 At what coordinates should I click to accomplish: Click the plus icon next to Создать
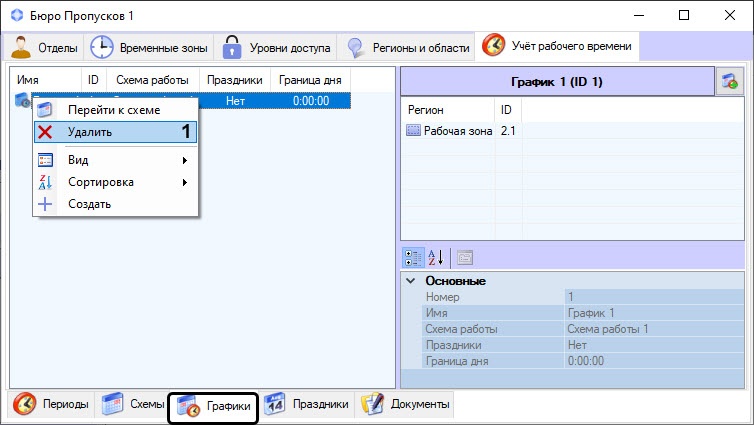[45, 204]
